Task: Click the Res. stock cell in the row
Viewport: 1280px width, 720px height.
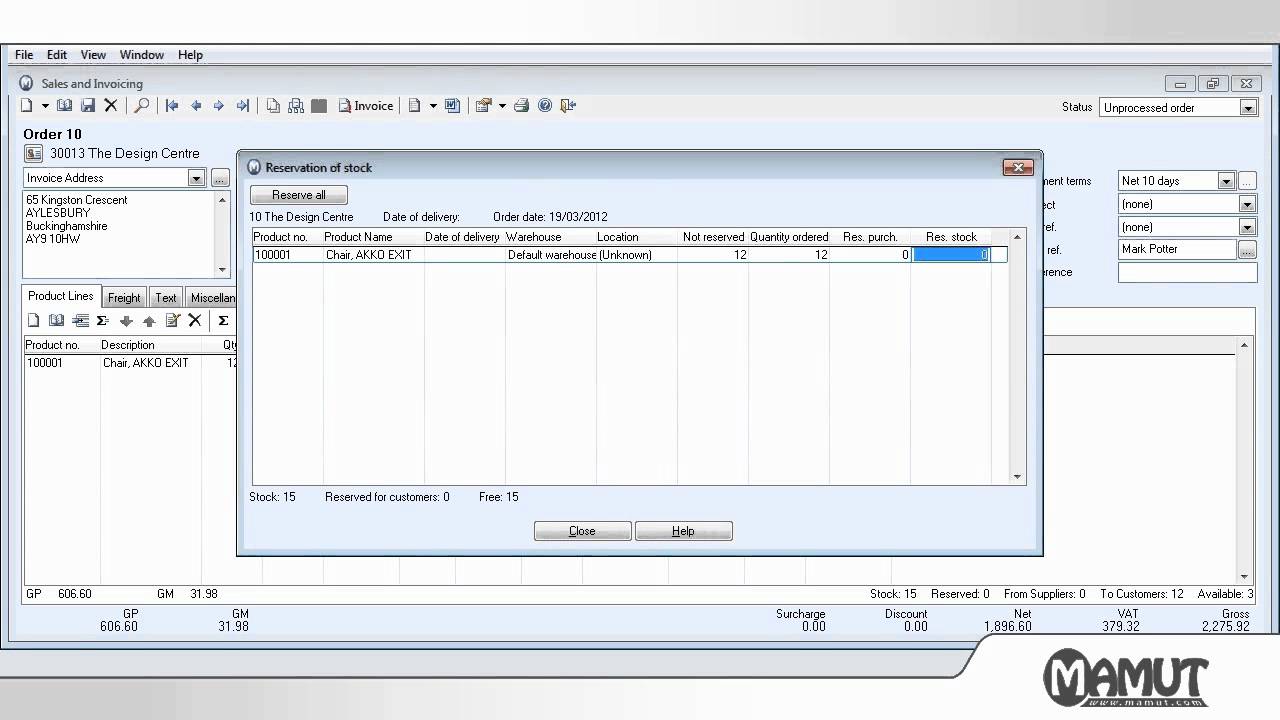Action: pyautogui.click(x=951, y=255)
